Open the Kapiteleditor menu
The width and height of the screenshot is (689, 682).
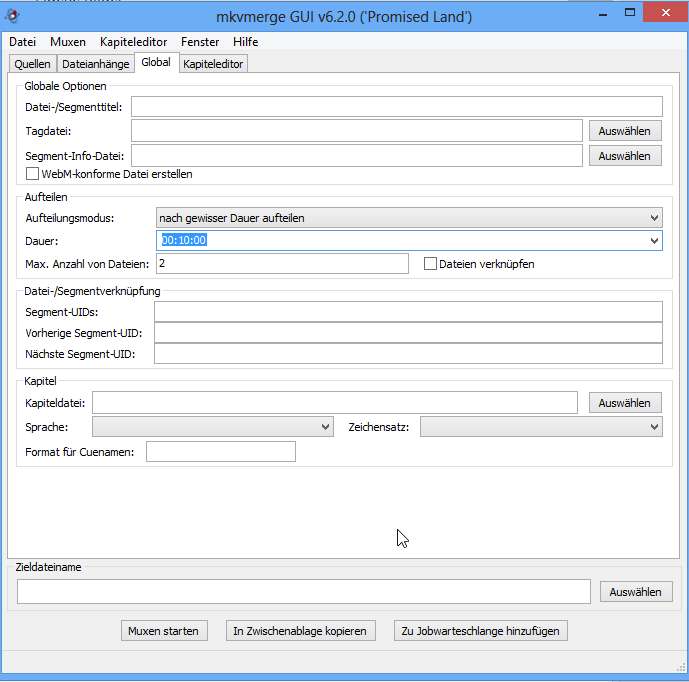134,42
